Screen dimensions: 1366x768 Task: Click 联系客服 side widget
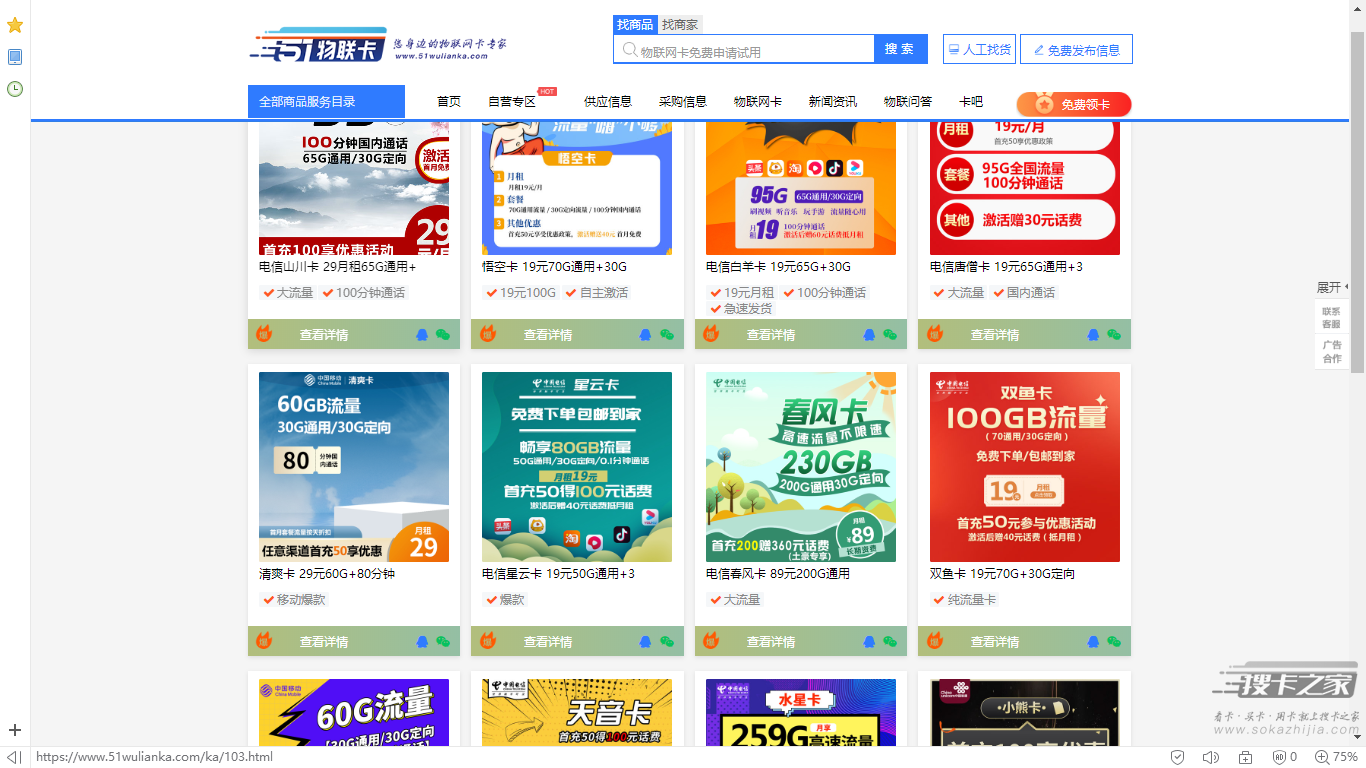click(x=1331, y=317)
